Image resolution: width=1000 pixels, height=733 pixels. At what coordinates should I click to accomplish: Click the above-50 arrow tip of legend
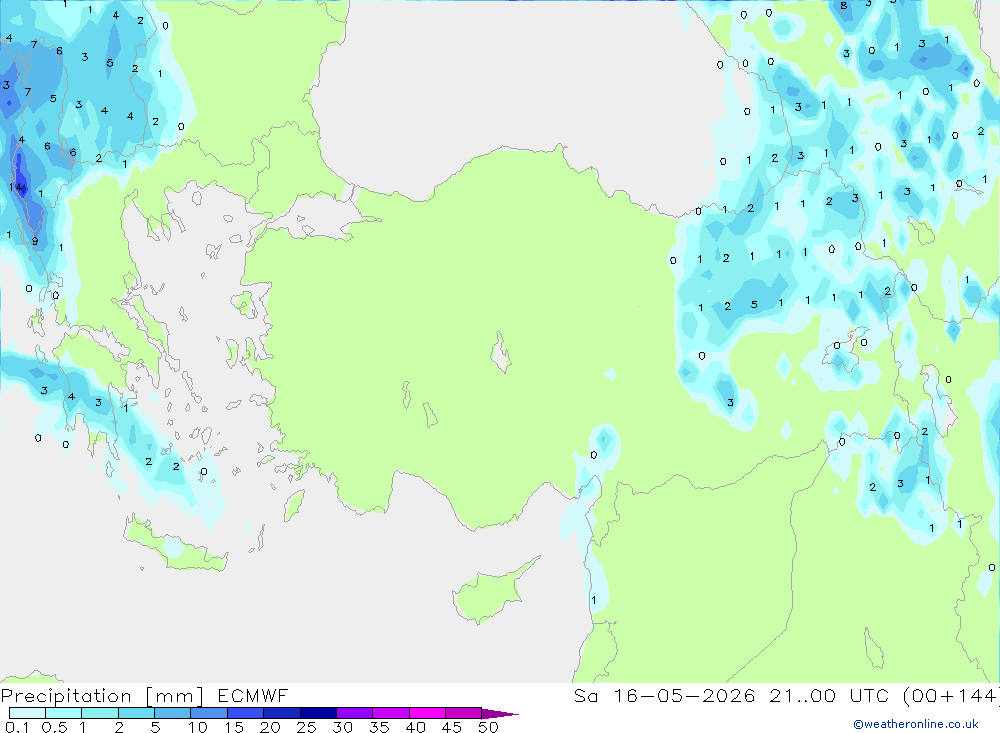pyautogui.click(x=499, y=714)
